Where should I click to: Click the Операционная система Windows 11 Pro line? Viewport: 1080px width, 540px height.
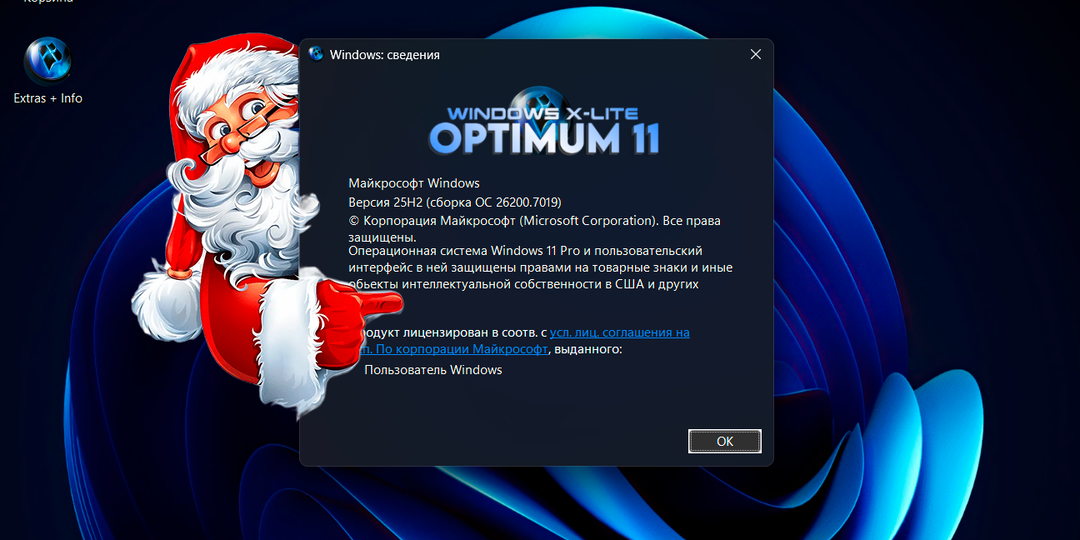point(526,251)
